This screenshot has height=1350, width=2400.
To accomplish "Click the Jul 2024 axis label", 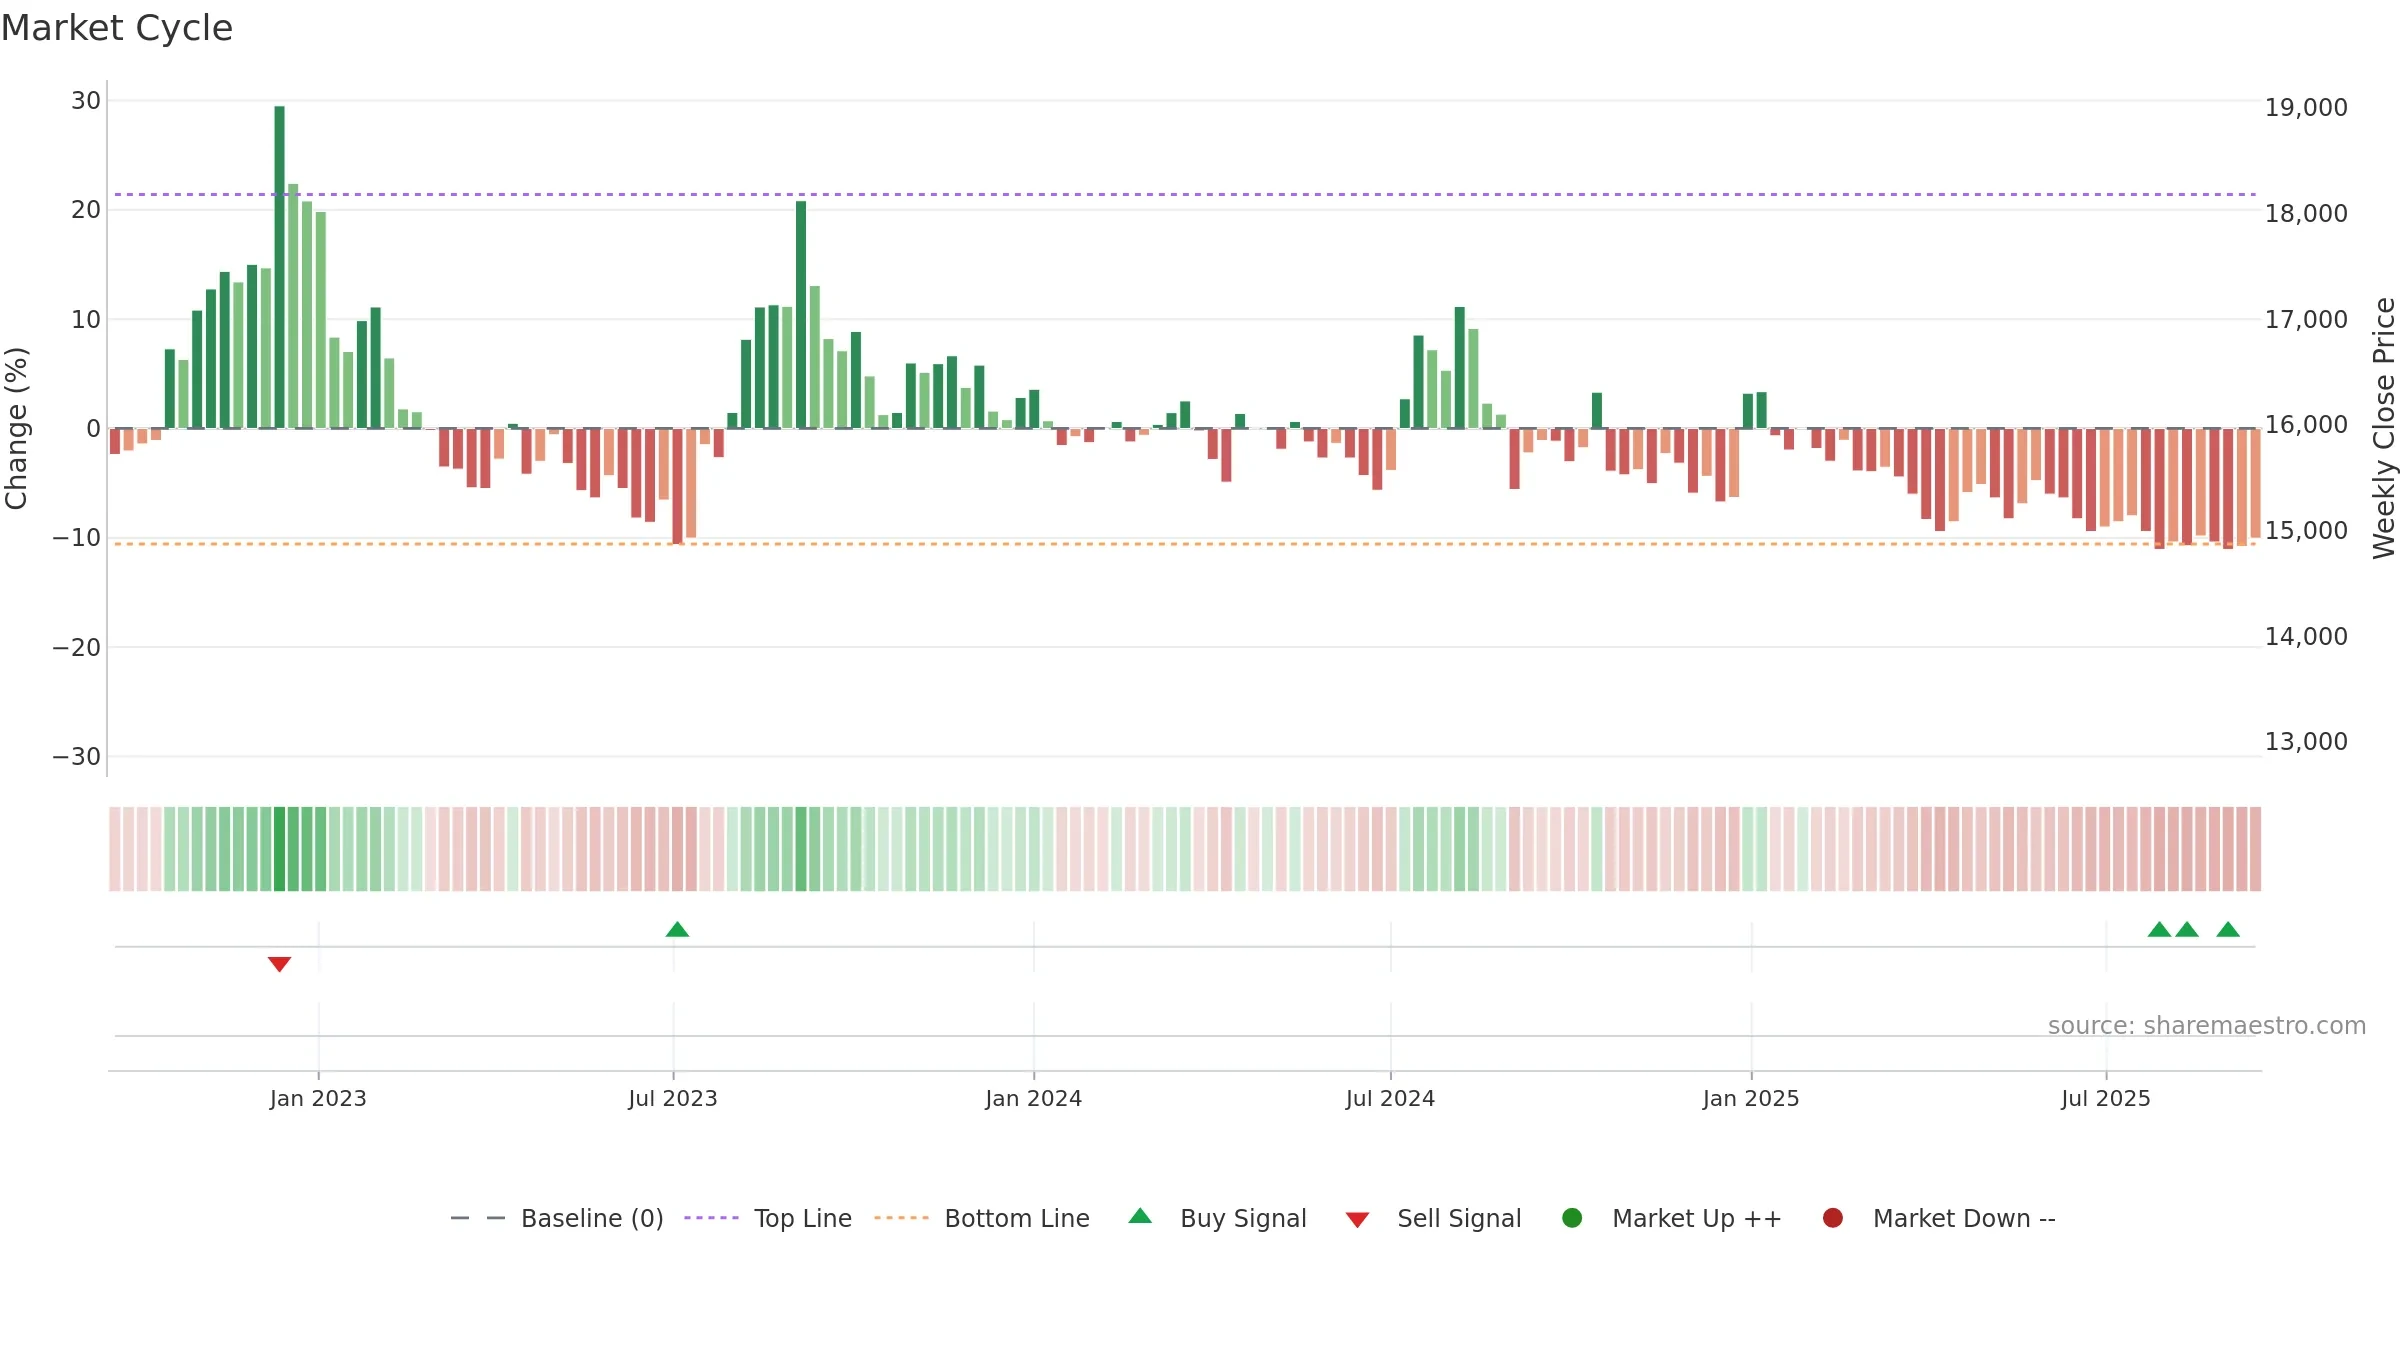I will pyautogui.click(x=1390, y=1098).
